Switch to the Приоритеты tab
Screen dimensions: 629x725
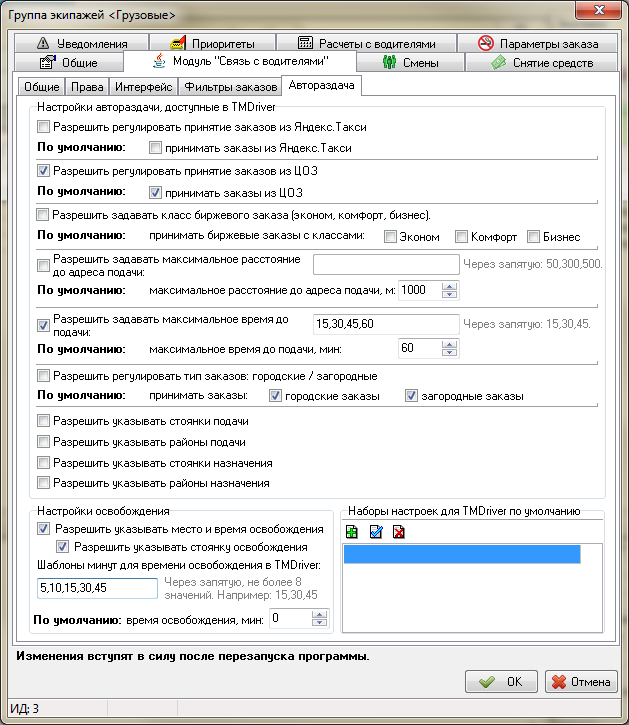point(214,44)
